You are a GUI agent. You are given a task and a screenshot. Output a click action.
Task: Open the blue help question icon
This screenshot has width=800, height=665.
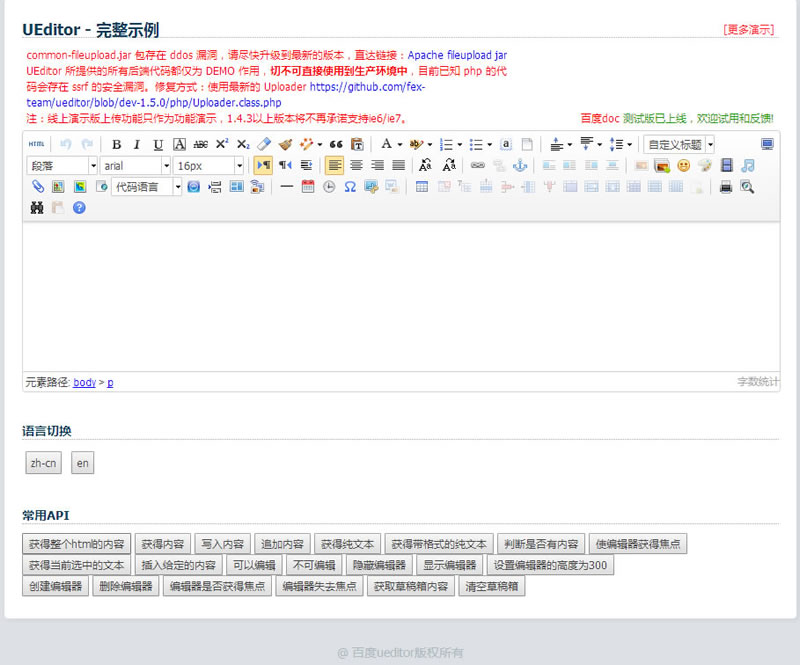point(79,208)
